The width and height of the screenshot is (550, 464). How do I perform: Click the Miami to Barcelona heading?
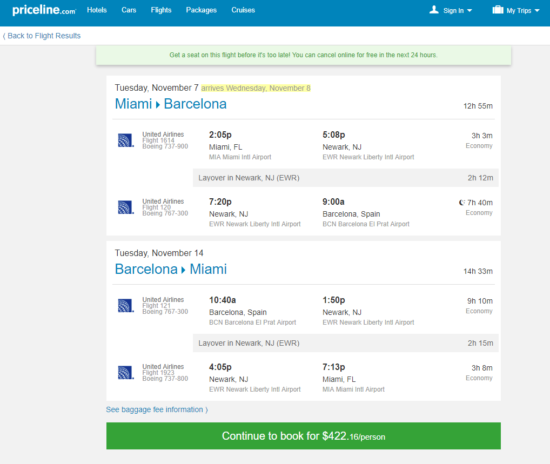[170, 104]
